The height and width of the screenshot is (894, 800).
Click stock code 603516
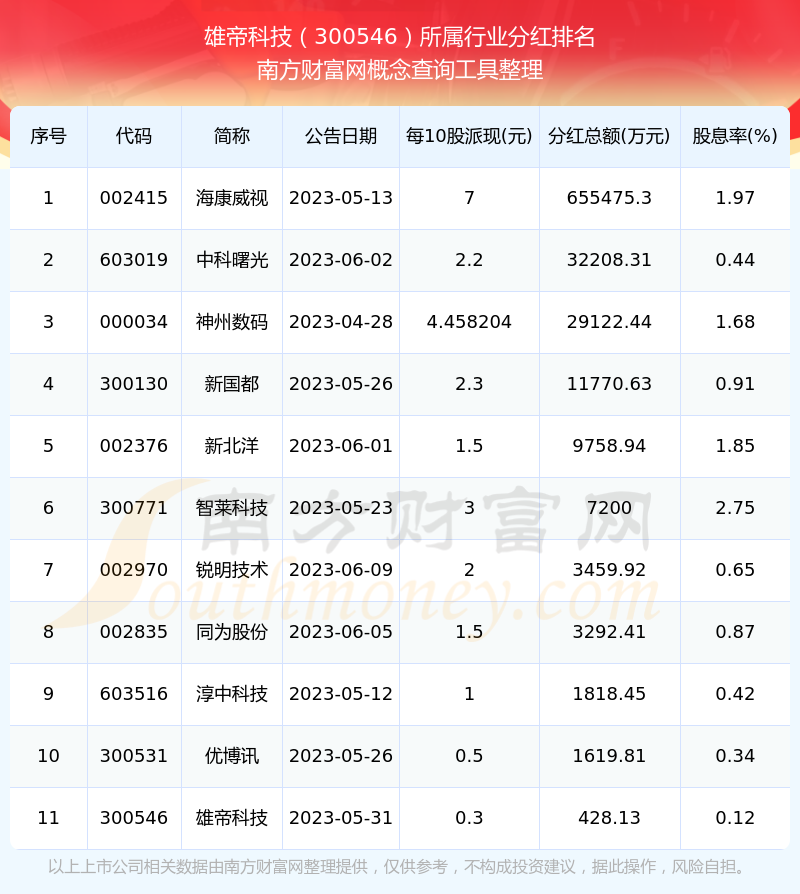134,694
